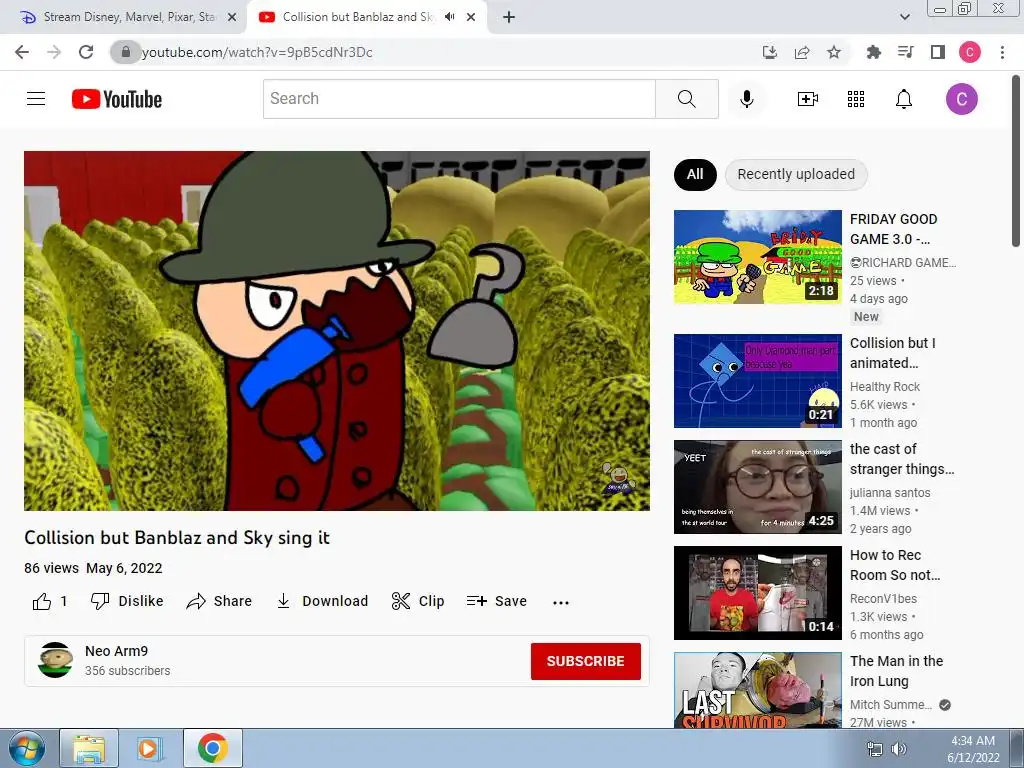The image size is (1024, 768).
Task: Create a Clip of the video
Action: pos(418,601)
